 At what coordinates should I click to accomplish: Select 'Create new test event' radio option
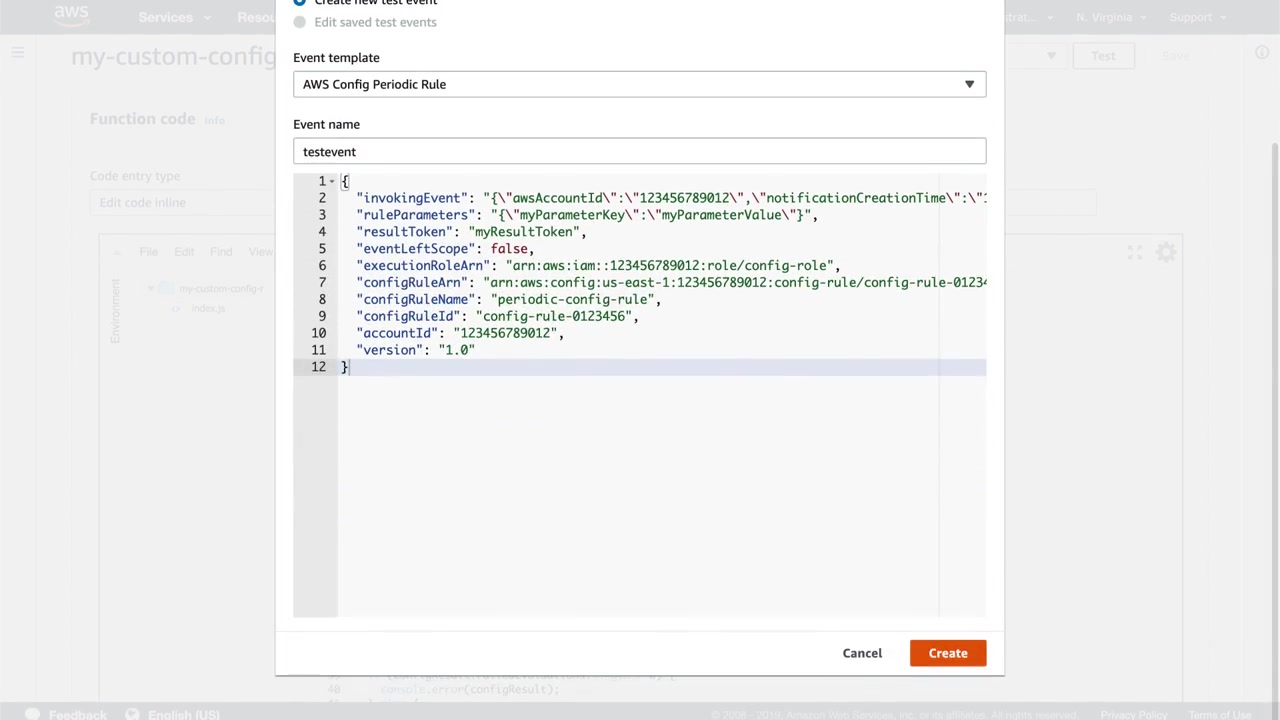coord(300,3)
